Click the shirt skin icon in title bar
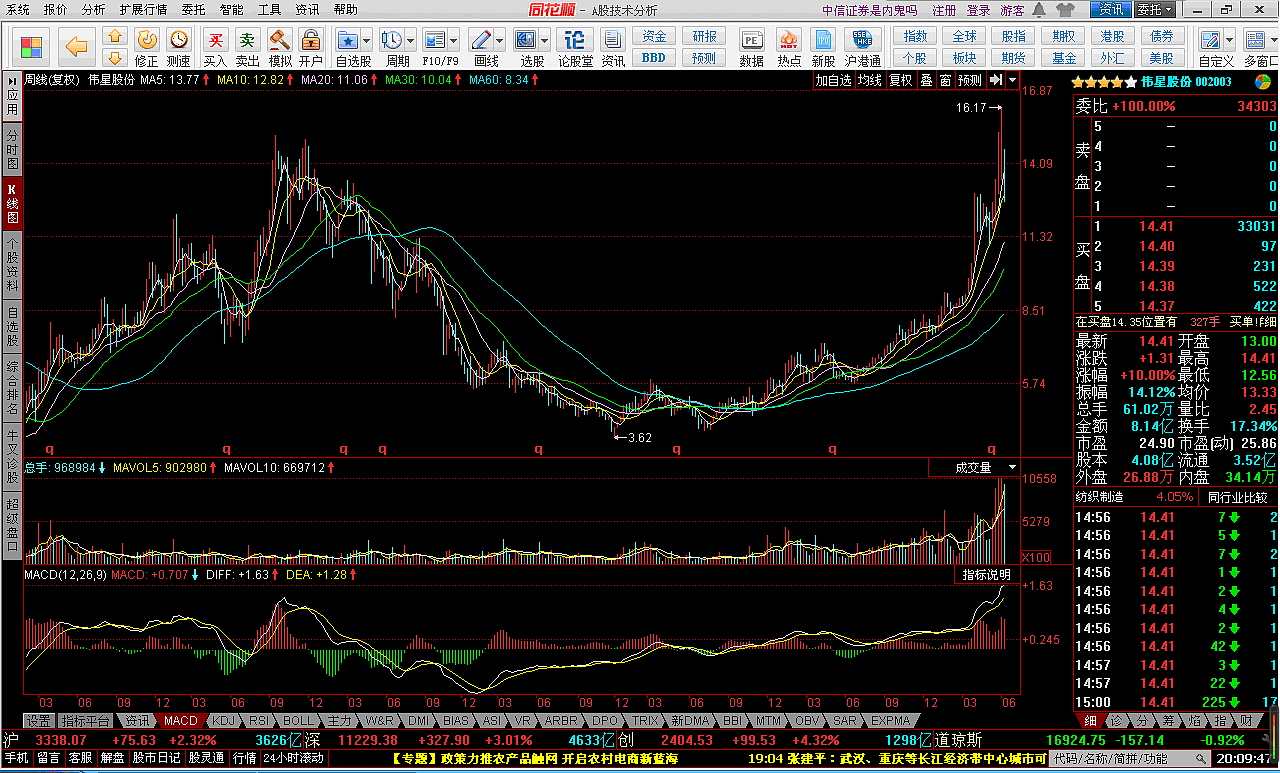The height and width of the screenshot is (773, 1280). coord(1067,10)
